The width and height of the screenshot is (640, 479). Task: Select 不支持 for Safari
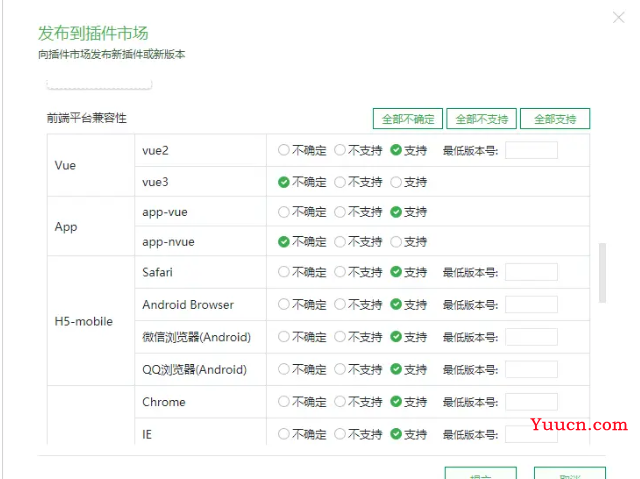(340, 272)
